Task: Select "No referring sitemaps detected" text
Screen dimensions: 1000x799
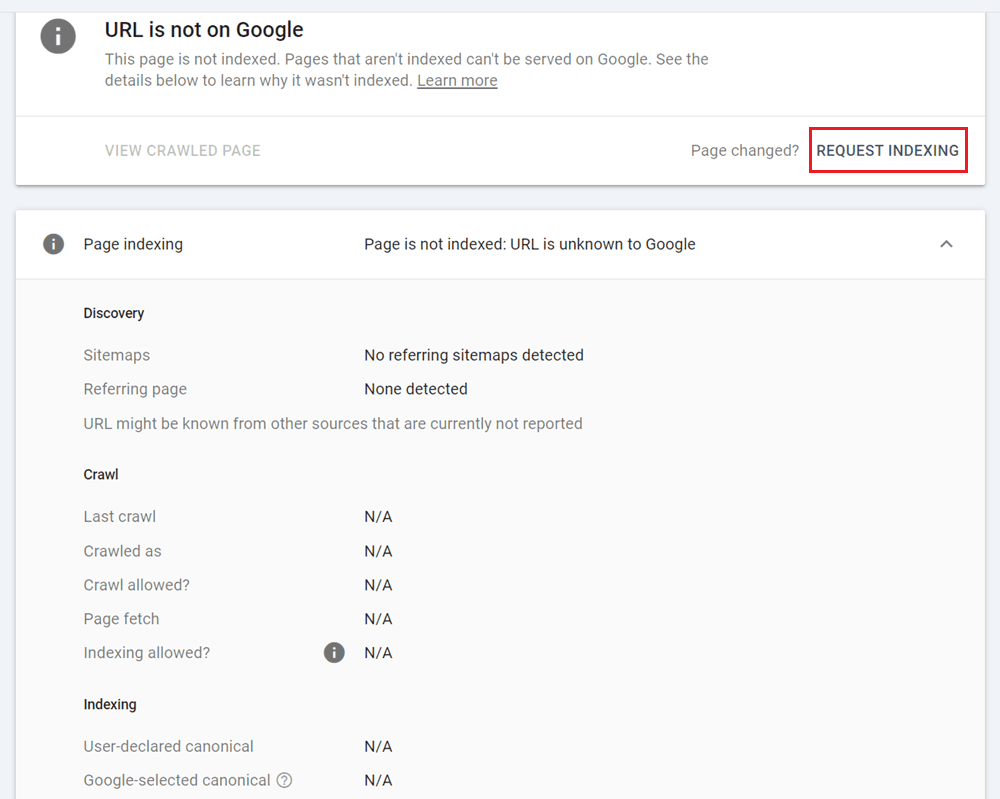Action: (x=474, y=355)
